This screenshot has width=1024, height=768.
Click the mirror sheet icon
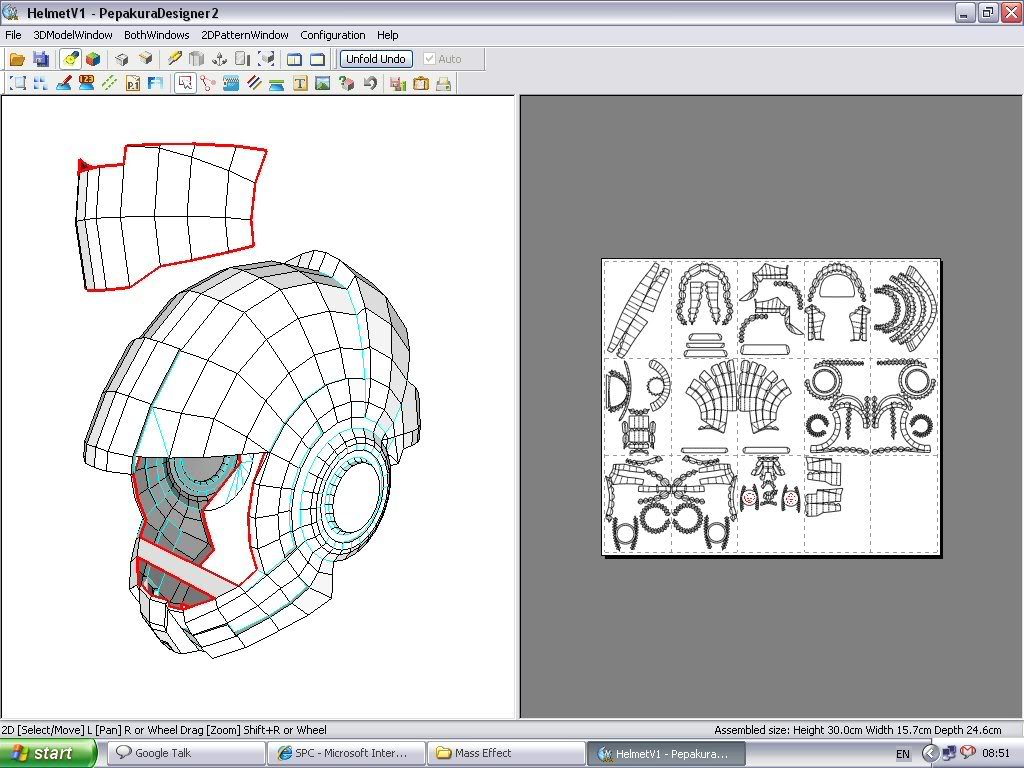242,59
